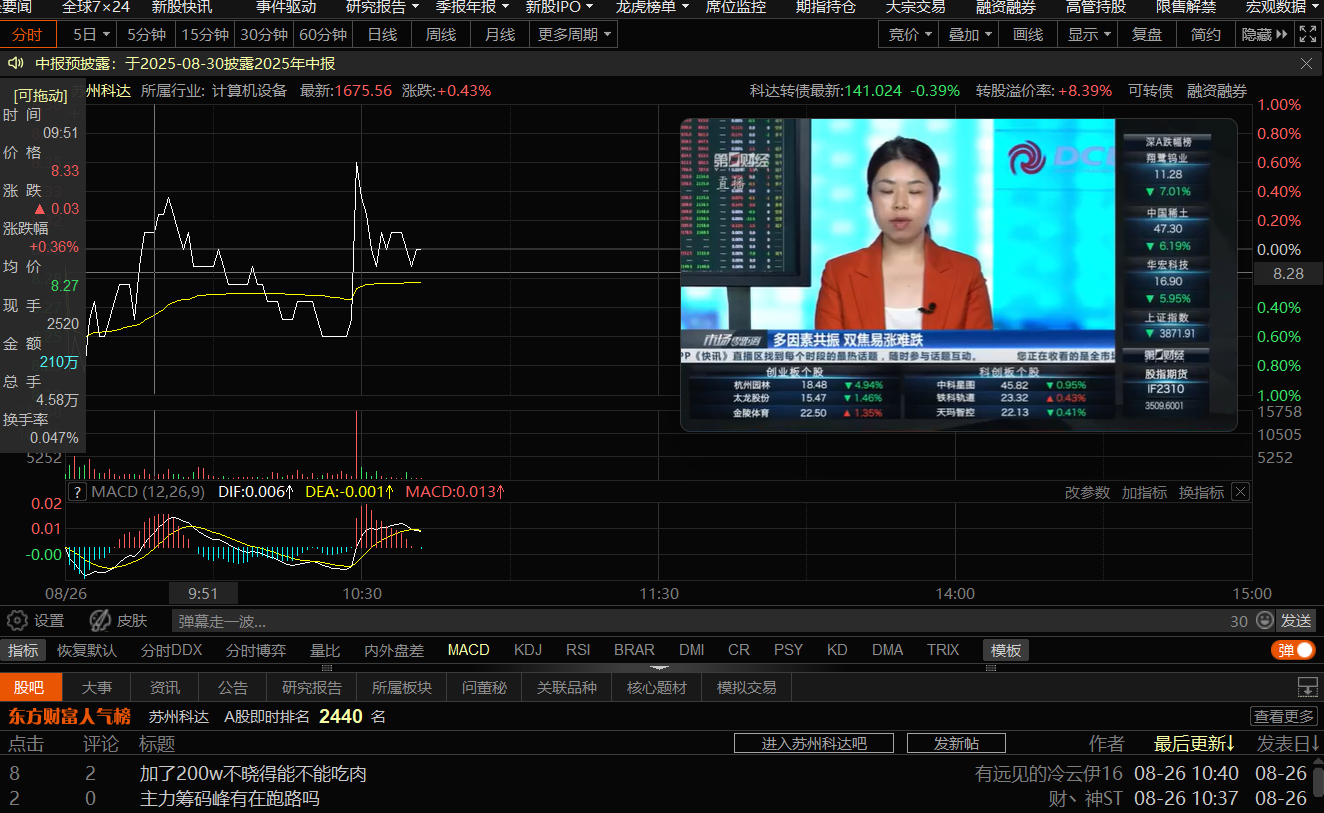Click the 恢复默认 button
The image size is (1324, 813).
86,650
